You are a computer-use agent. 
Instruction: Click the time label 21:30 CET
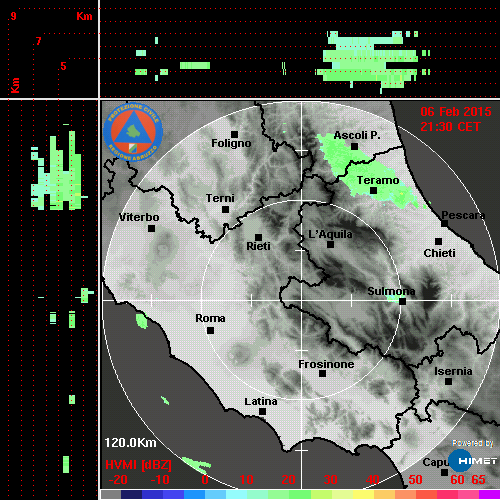(x=450, y=127)
